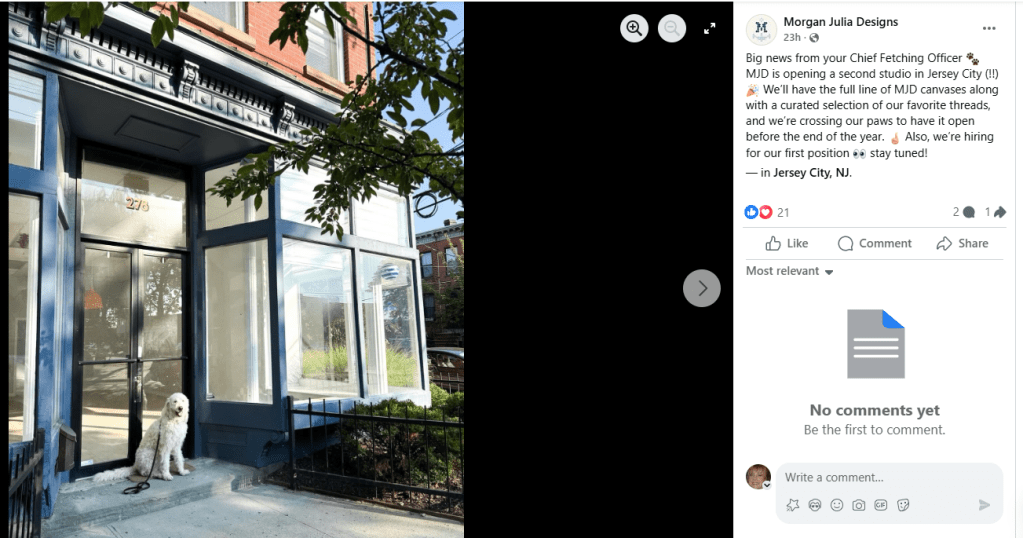Go to the next photo
The width and height of the screenshot is (1023, 538).
pos(701,288)
